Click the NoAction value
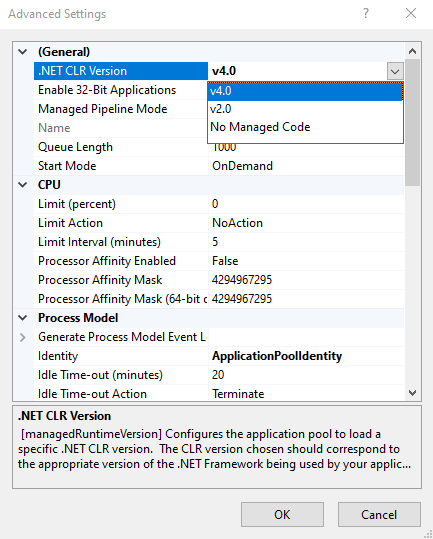433x539 pixels. 237,223
